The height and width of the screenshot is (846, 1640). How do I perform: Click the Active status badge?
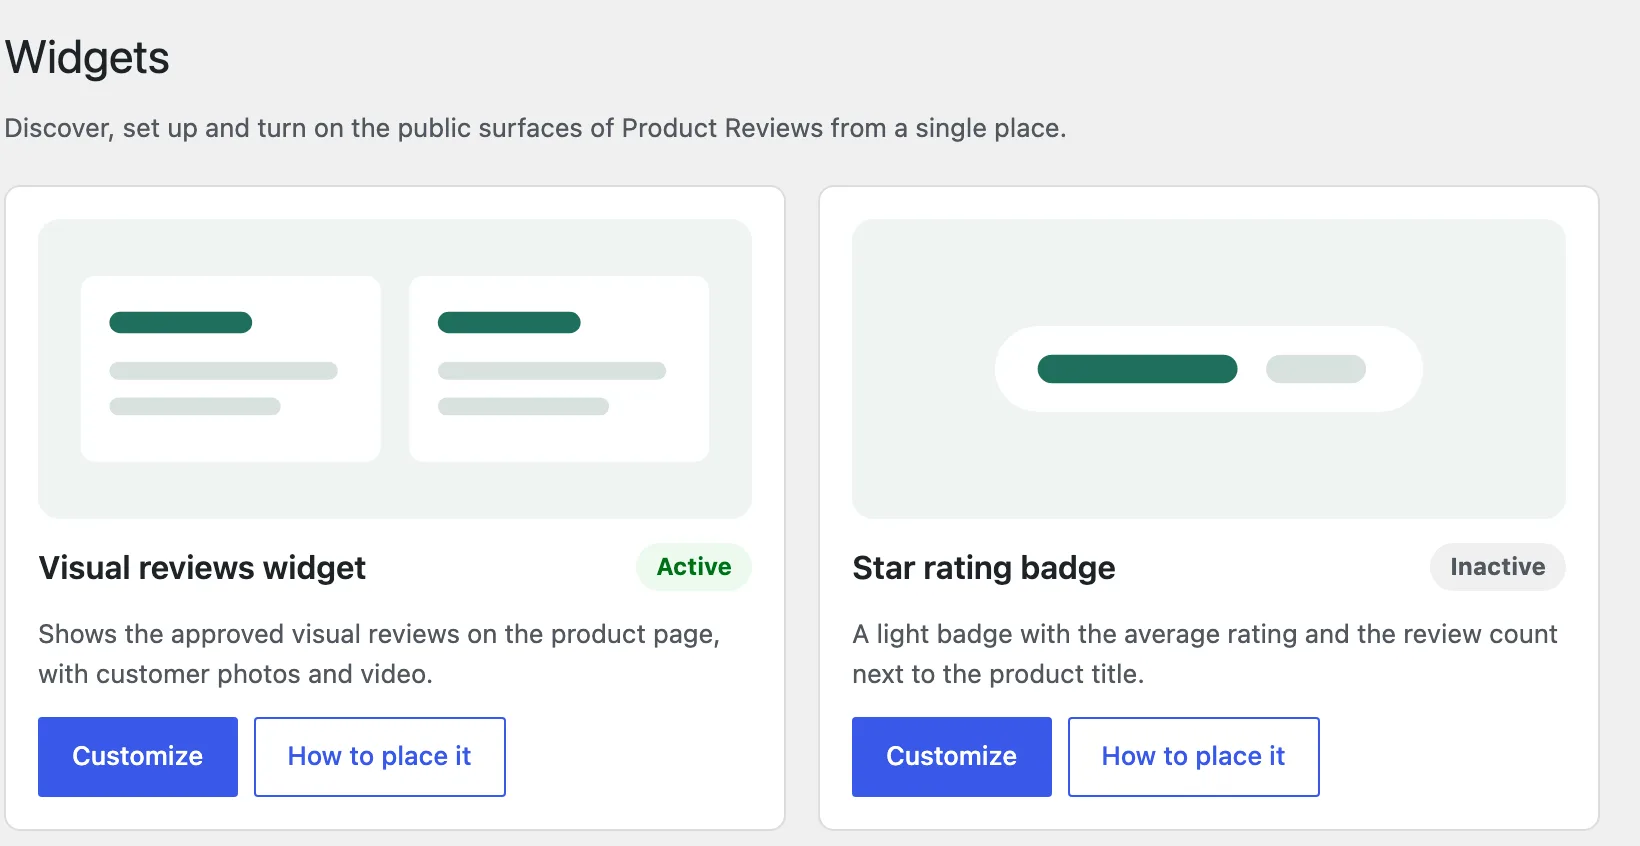click(x=694, y=567)
